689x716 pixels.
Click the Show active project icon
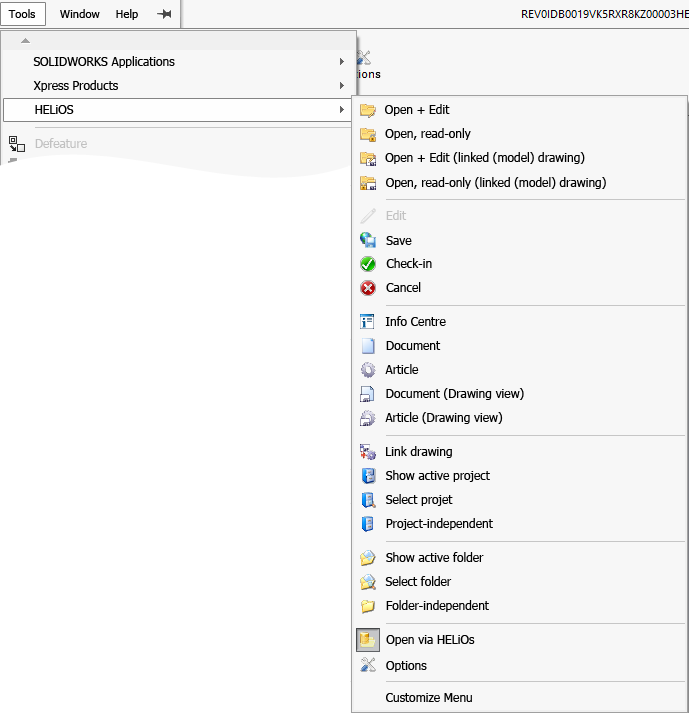(368, 476)
